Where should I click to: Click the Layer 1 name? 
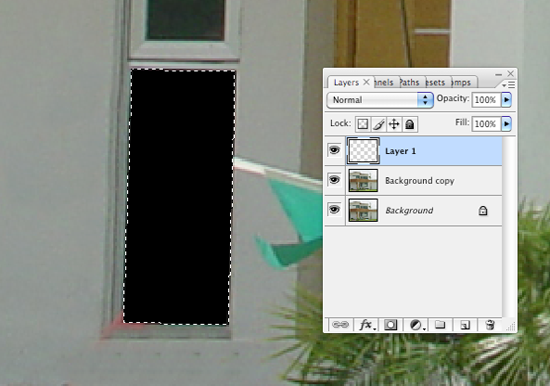click(400, 151)
